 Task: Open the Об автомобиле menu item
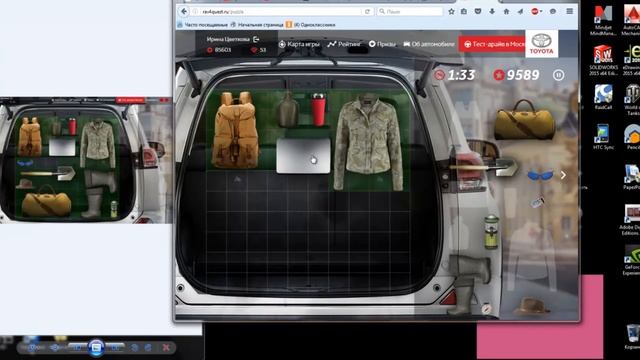tap(429, 44)
